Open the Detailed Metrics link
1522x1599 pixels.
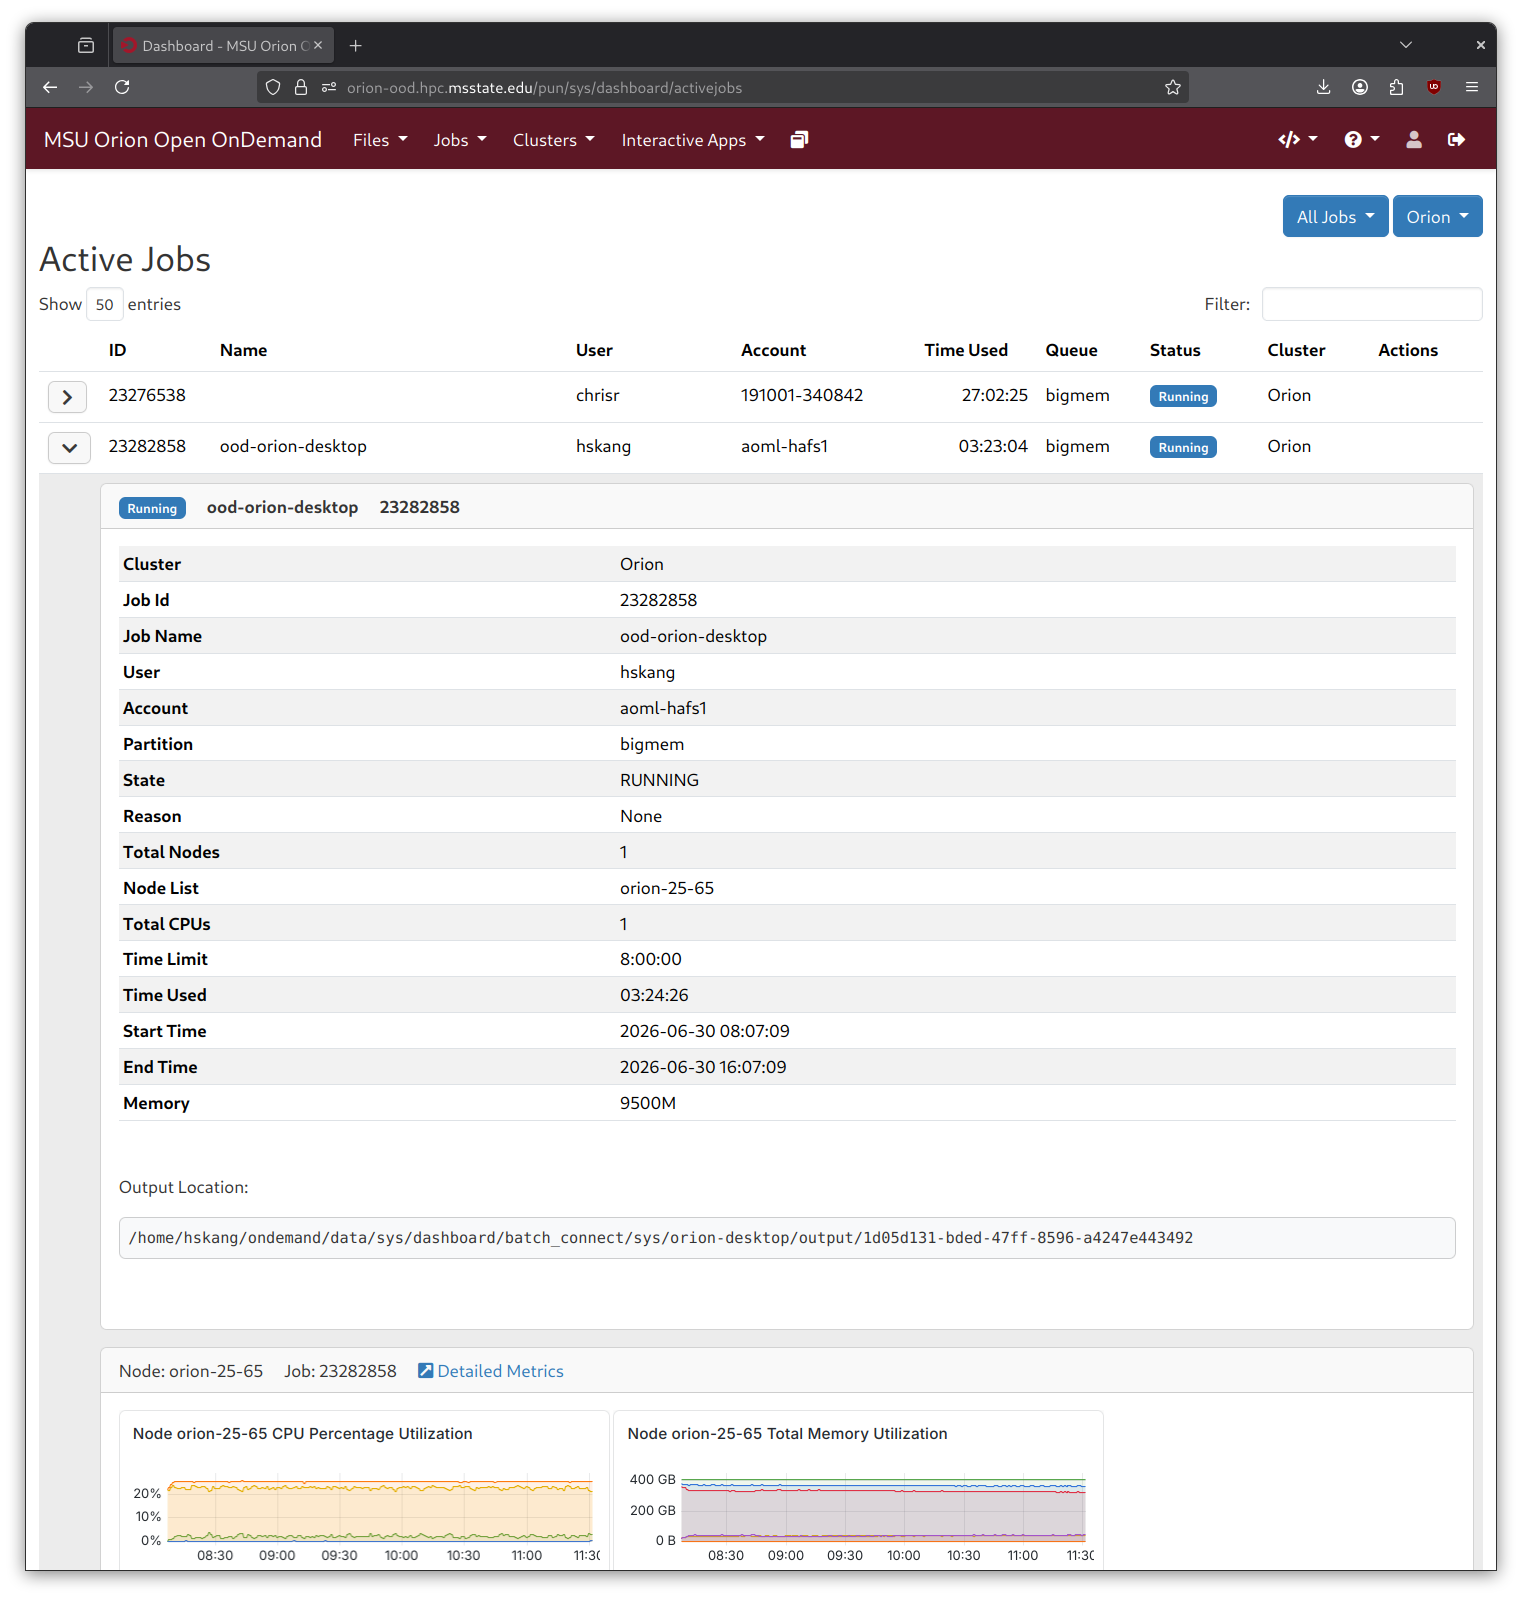500,1371
